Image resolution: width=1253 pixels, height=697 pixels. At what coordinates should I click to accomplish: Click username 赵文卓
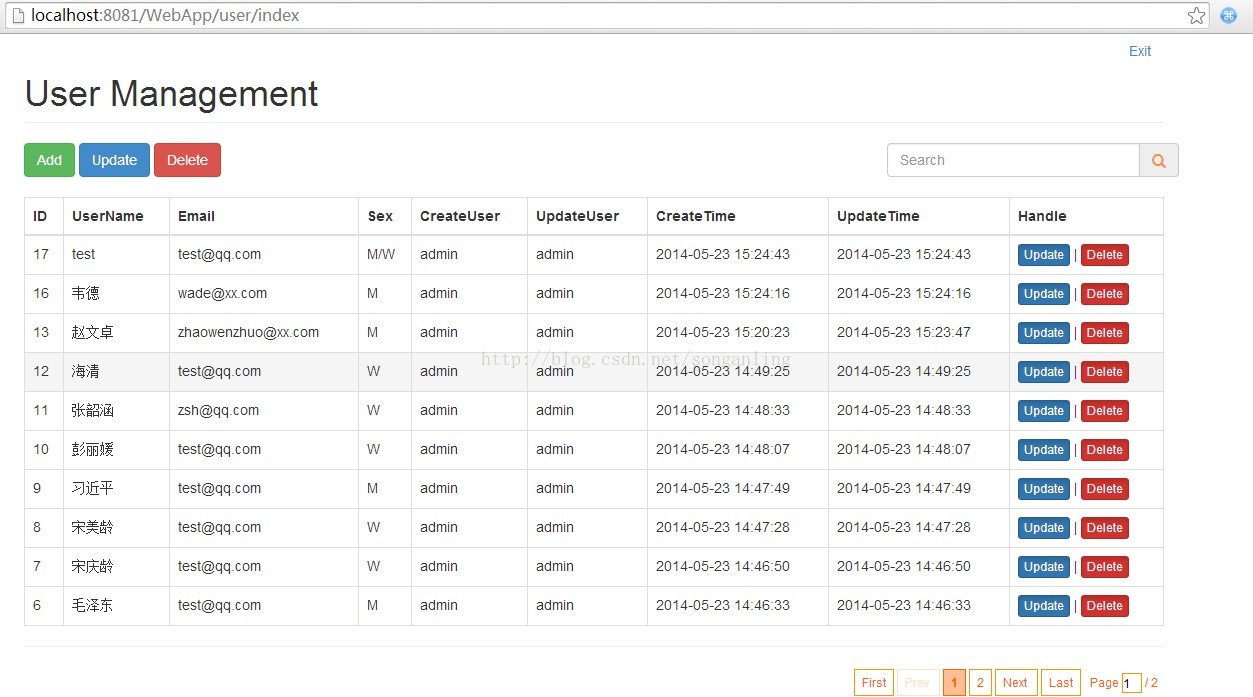(x=93, y=332)
